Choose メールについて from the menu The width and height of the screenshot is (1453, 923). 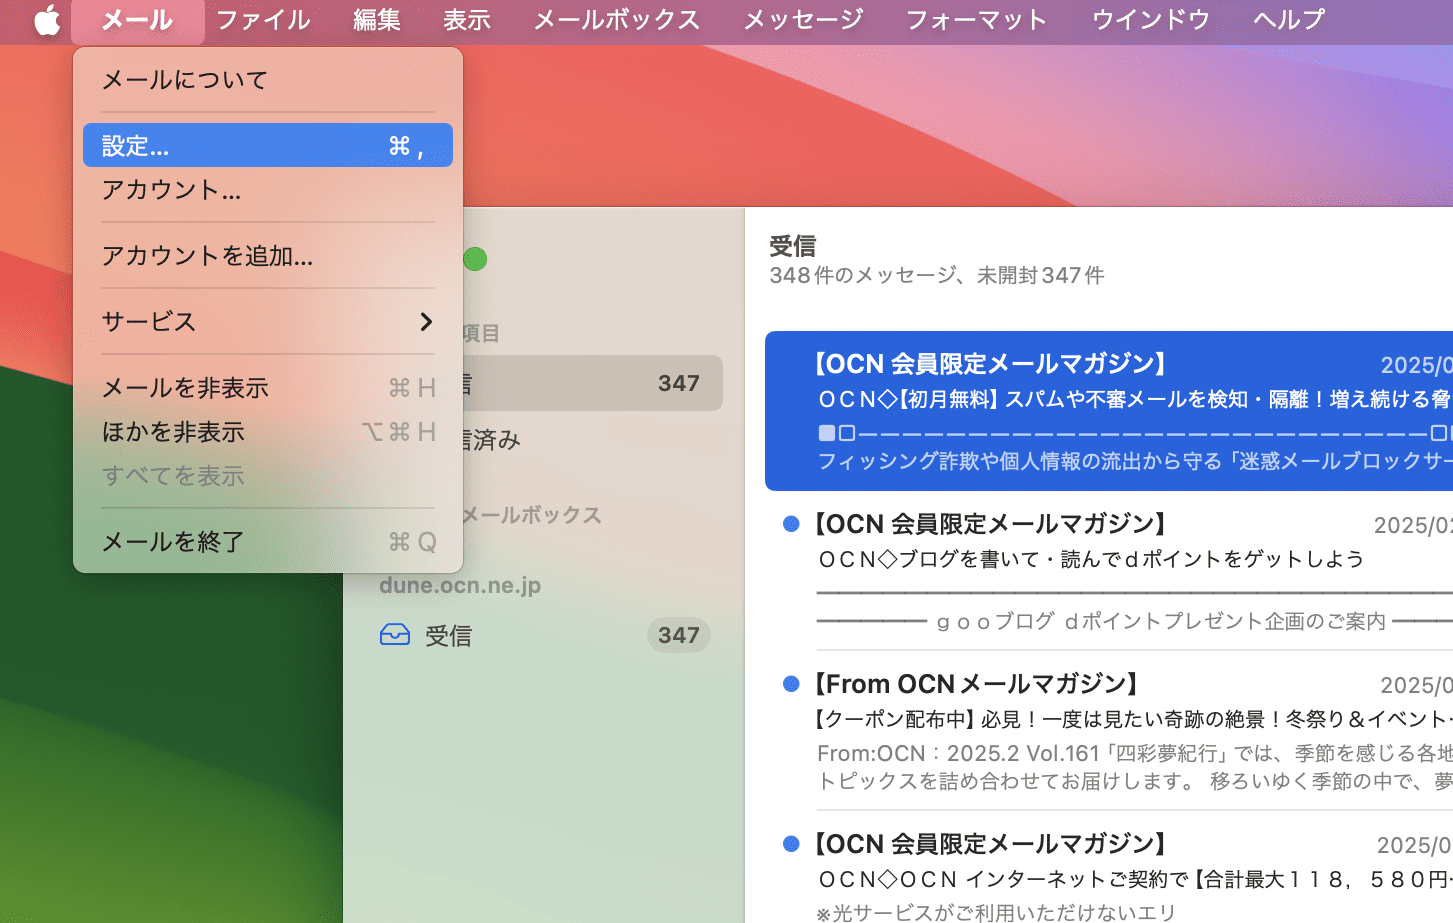(268, 79)
